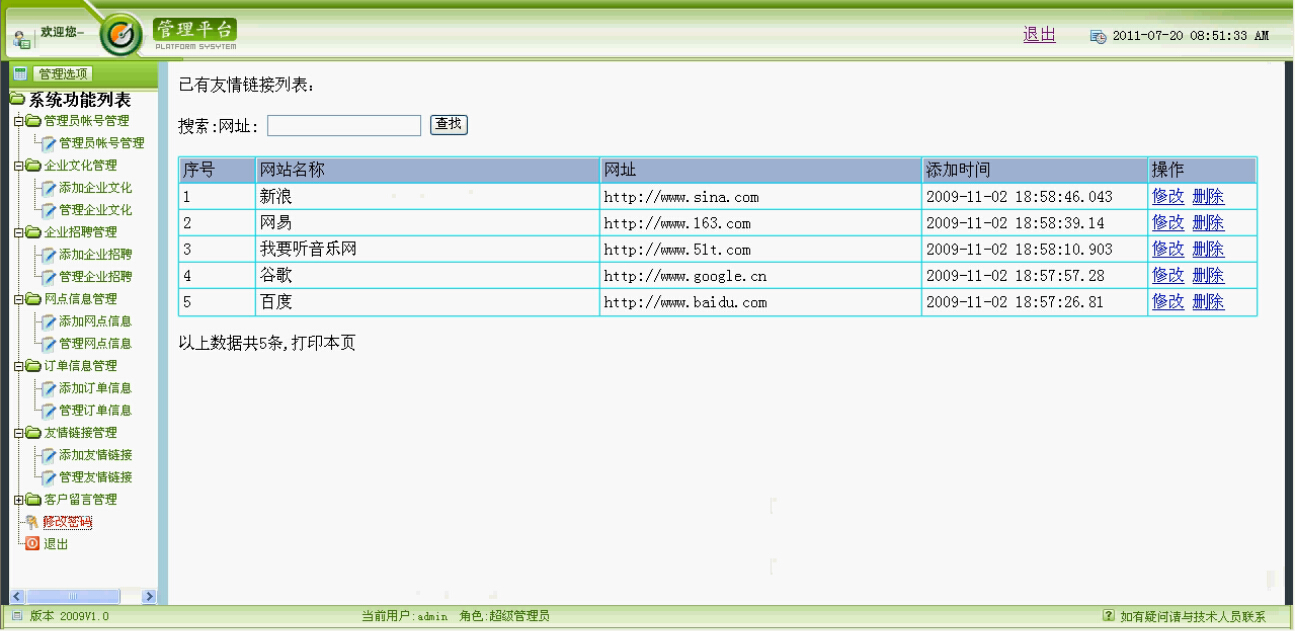Click the platform logo target icon
The width and height of the screenshot is (1295, 631).
coord(122,35)
